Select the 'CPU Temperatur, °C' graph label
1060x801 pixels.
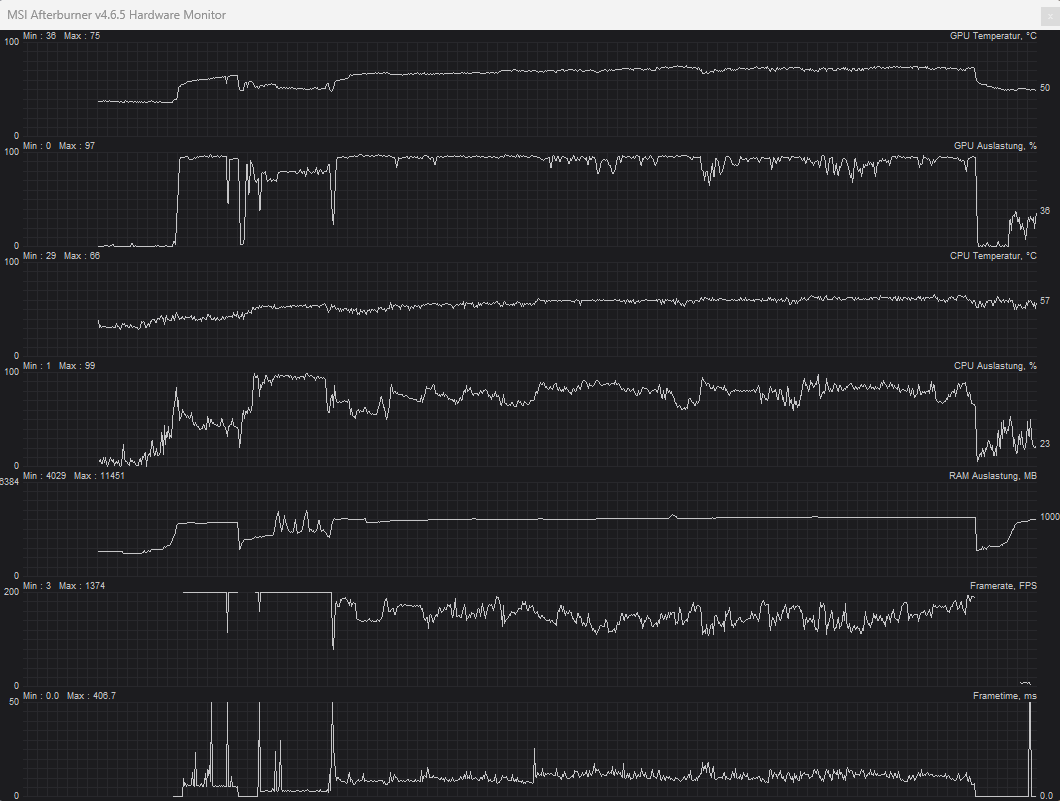tap(993, 256)
